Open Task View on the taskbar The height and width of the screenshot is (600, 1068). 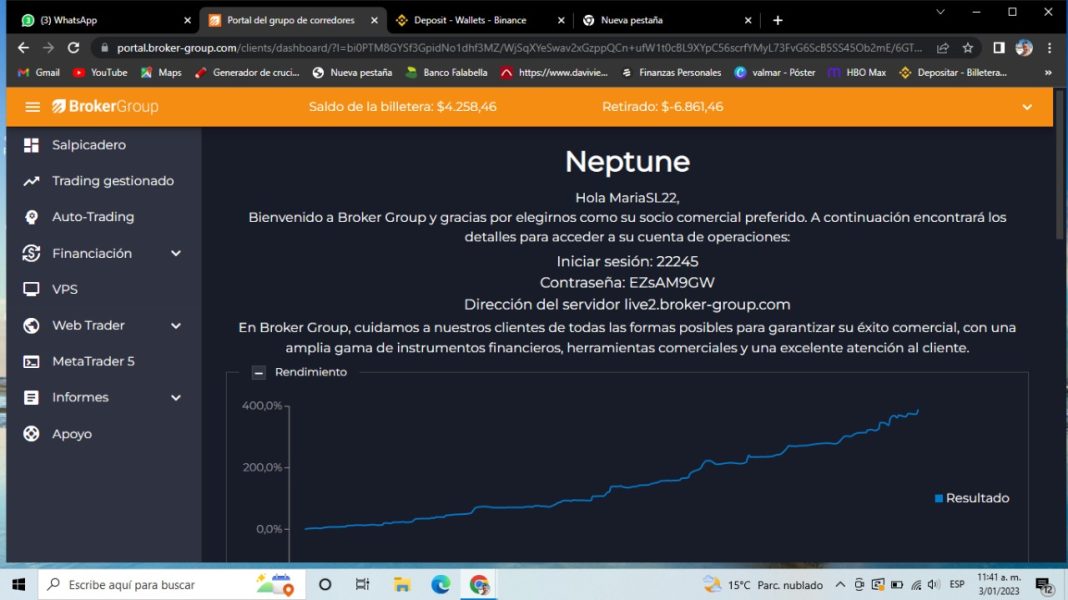(x=362, y=584)
